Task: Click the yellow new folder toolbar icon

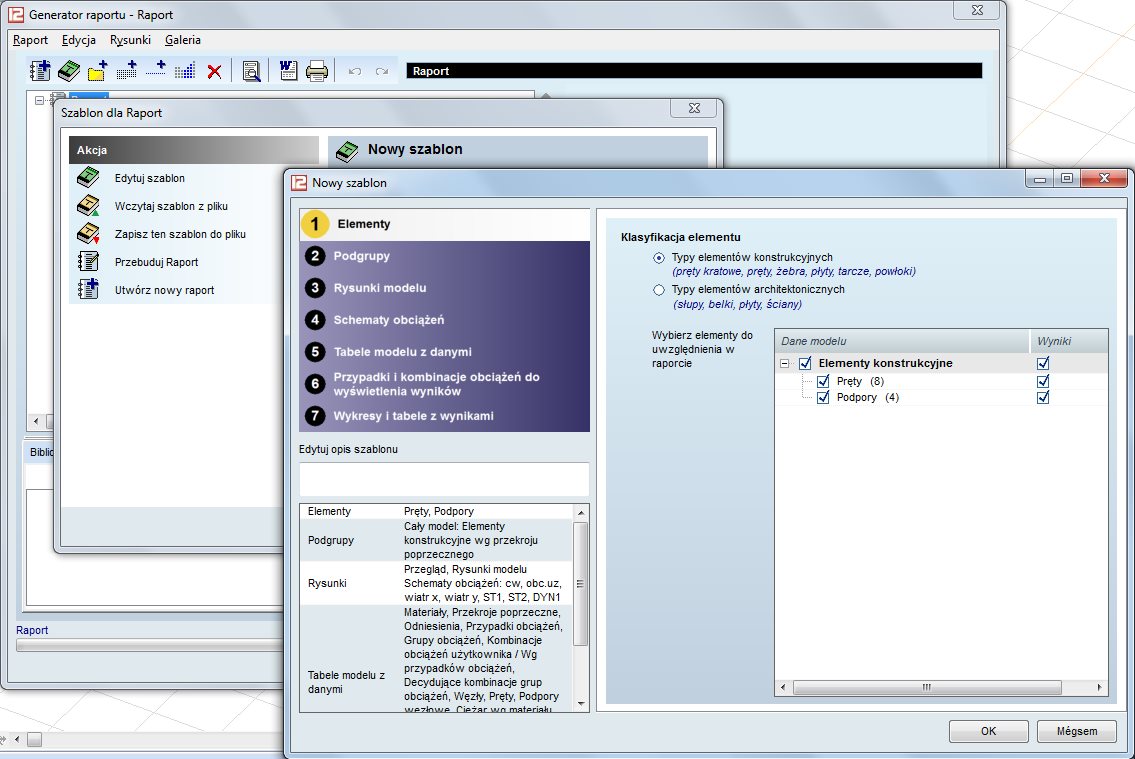Action: (97, 71)
